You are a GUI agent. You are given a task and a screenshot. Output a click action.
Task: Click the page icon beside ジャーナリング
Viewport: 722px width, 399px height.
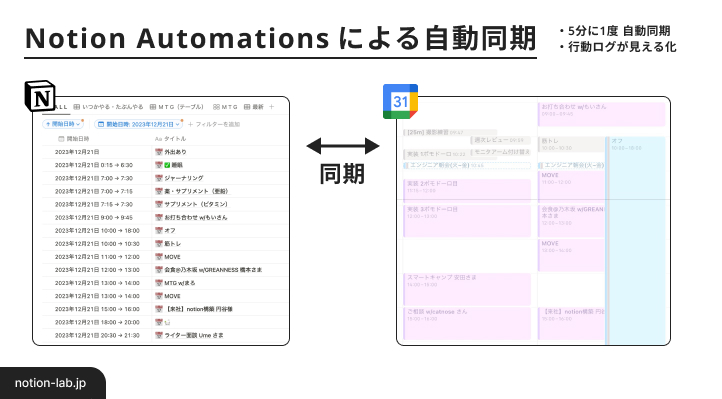(x=159, y=178)
